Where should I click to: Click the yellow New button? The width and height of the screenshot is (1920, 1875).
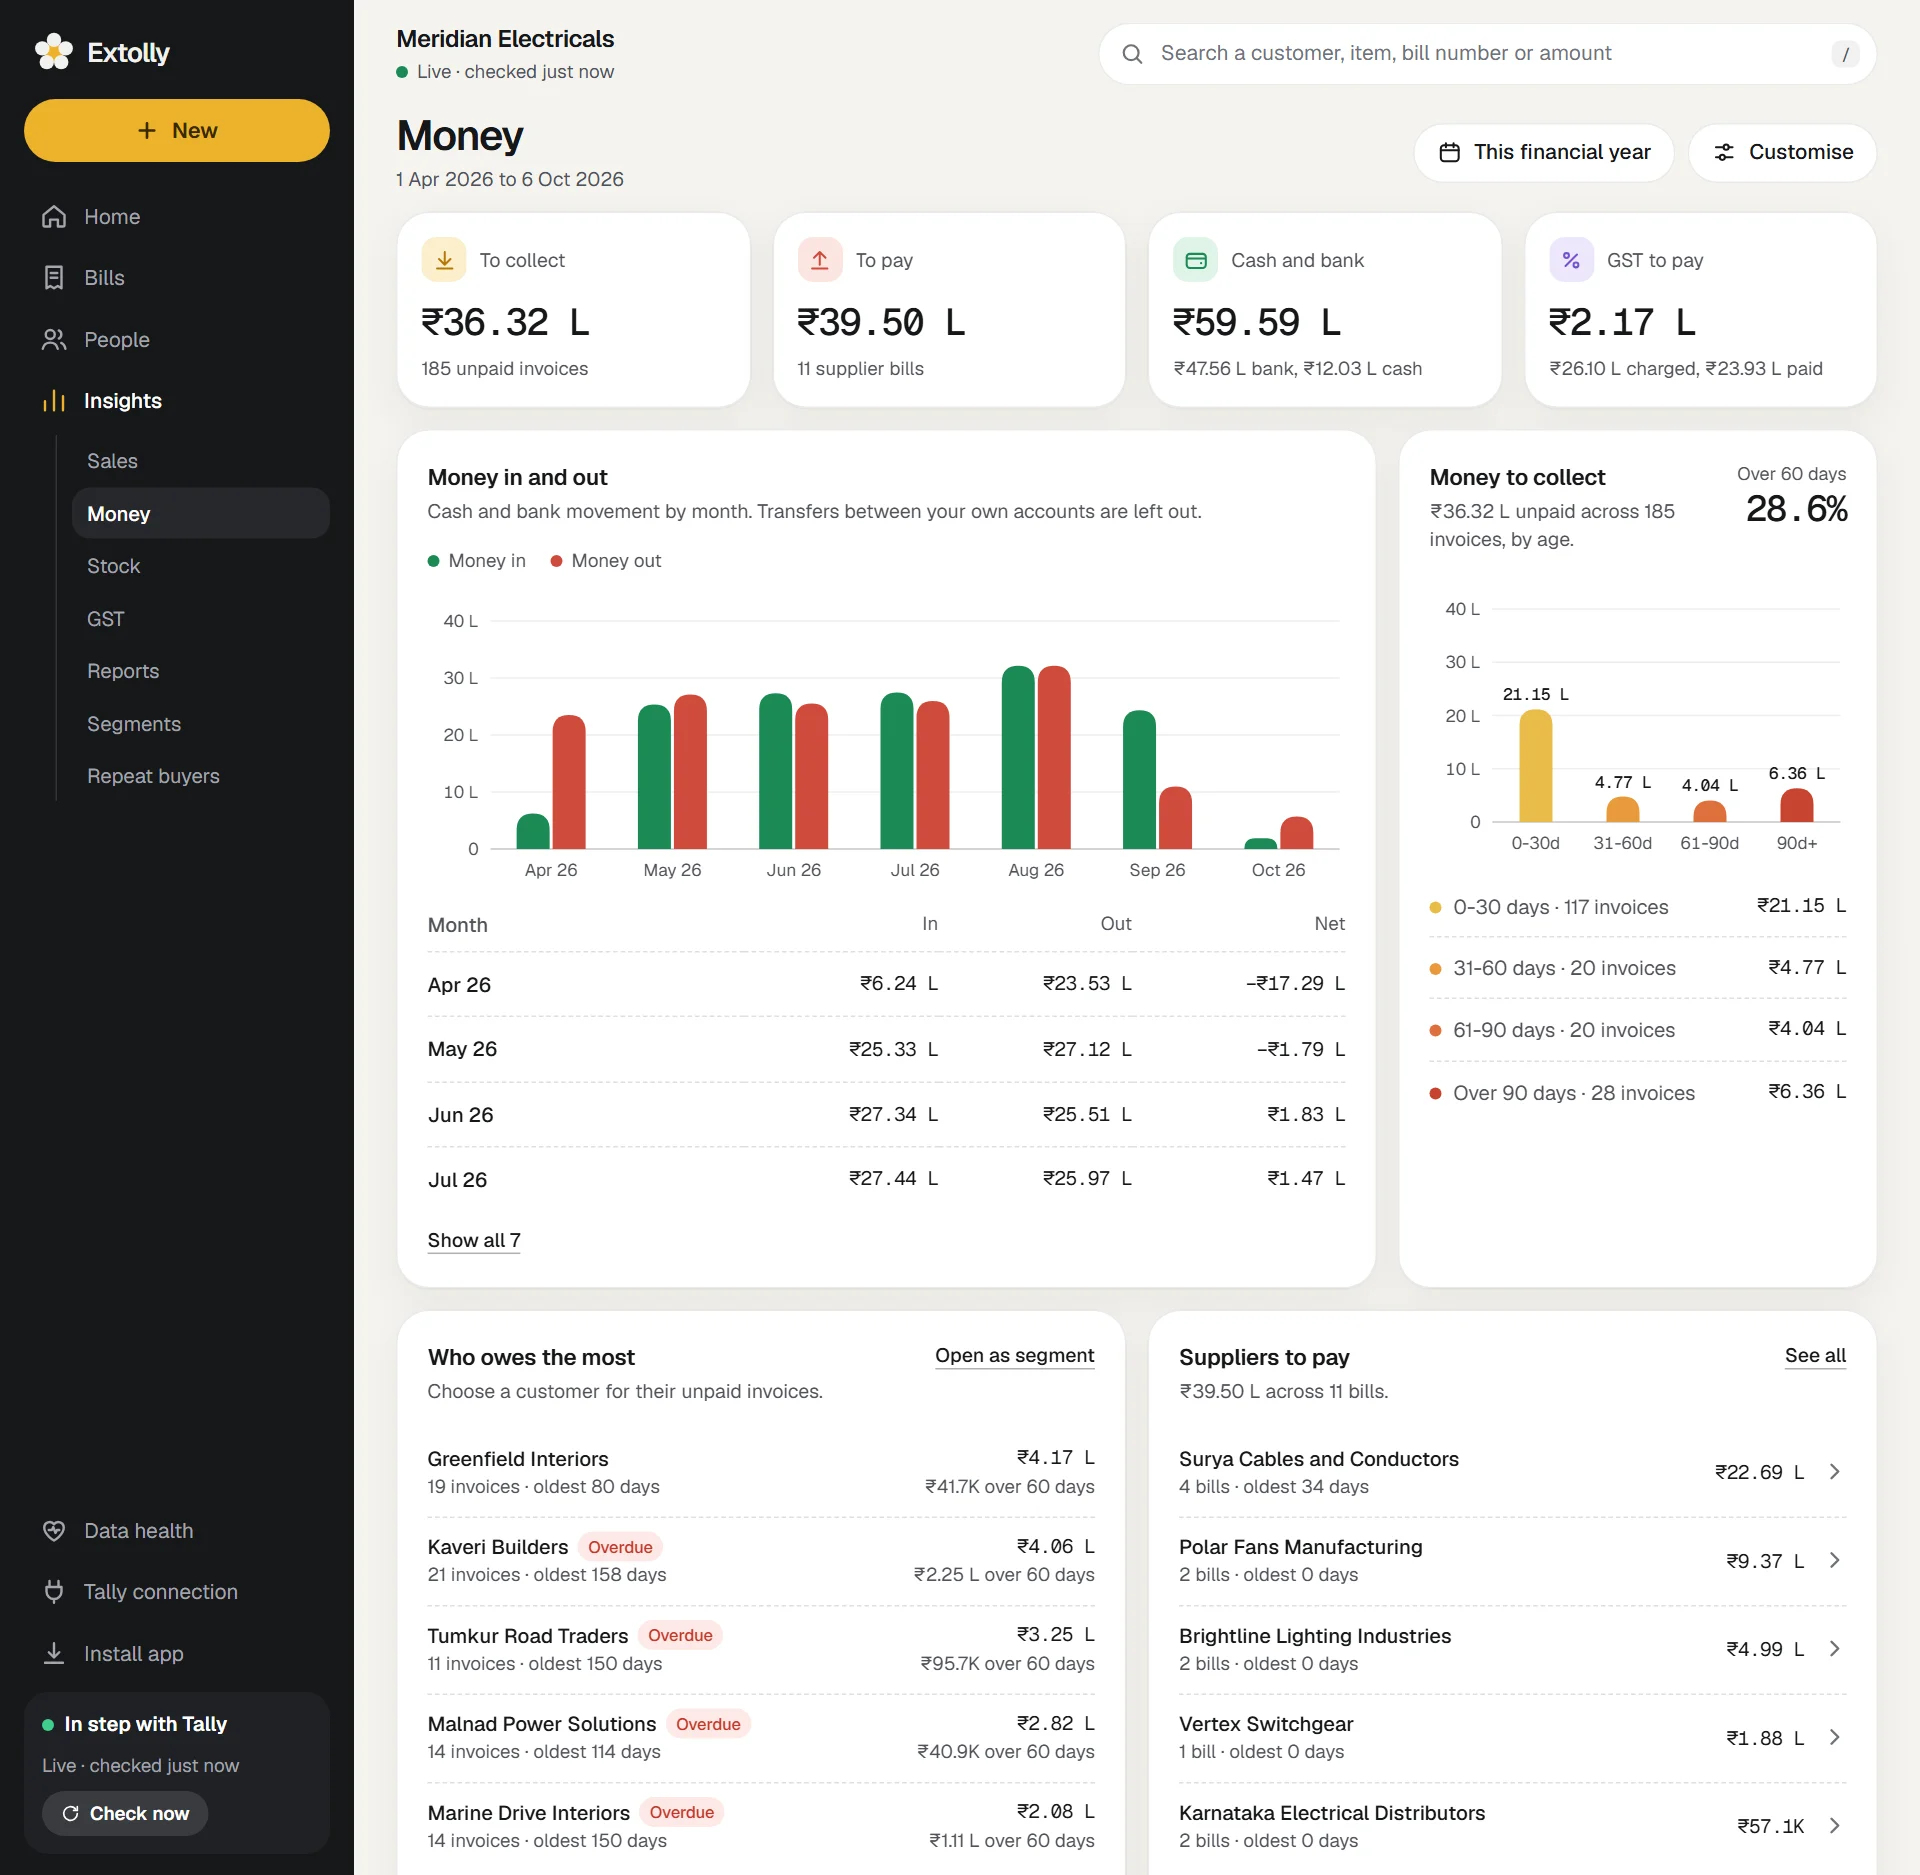pos(177,130)
